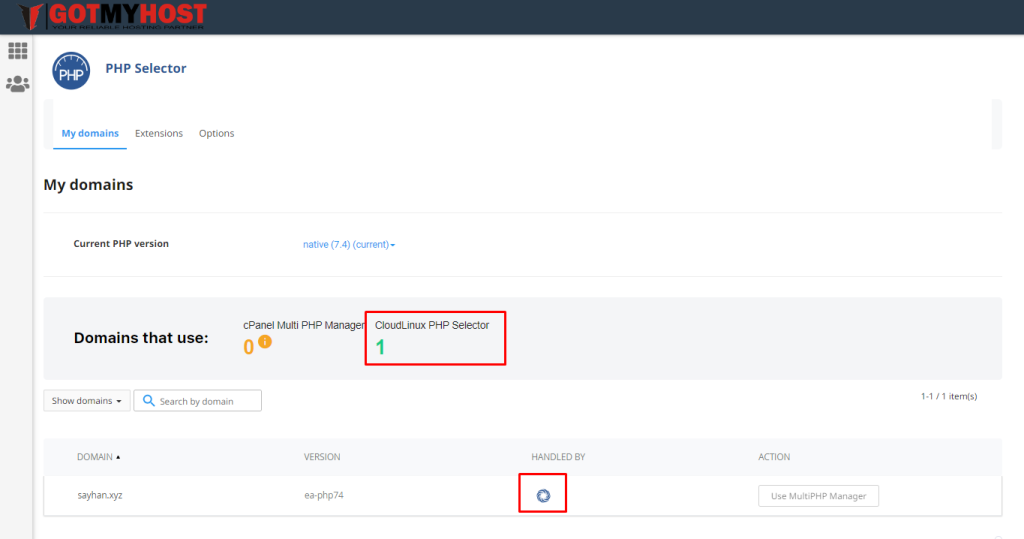Click the VERSION column header
1024x539 pixels.
322,457
